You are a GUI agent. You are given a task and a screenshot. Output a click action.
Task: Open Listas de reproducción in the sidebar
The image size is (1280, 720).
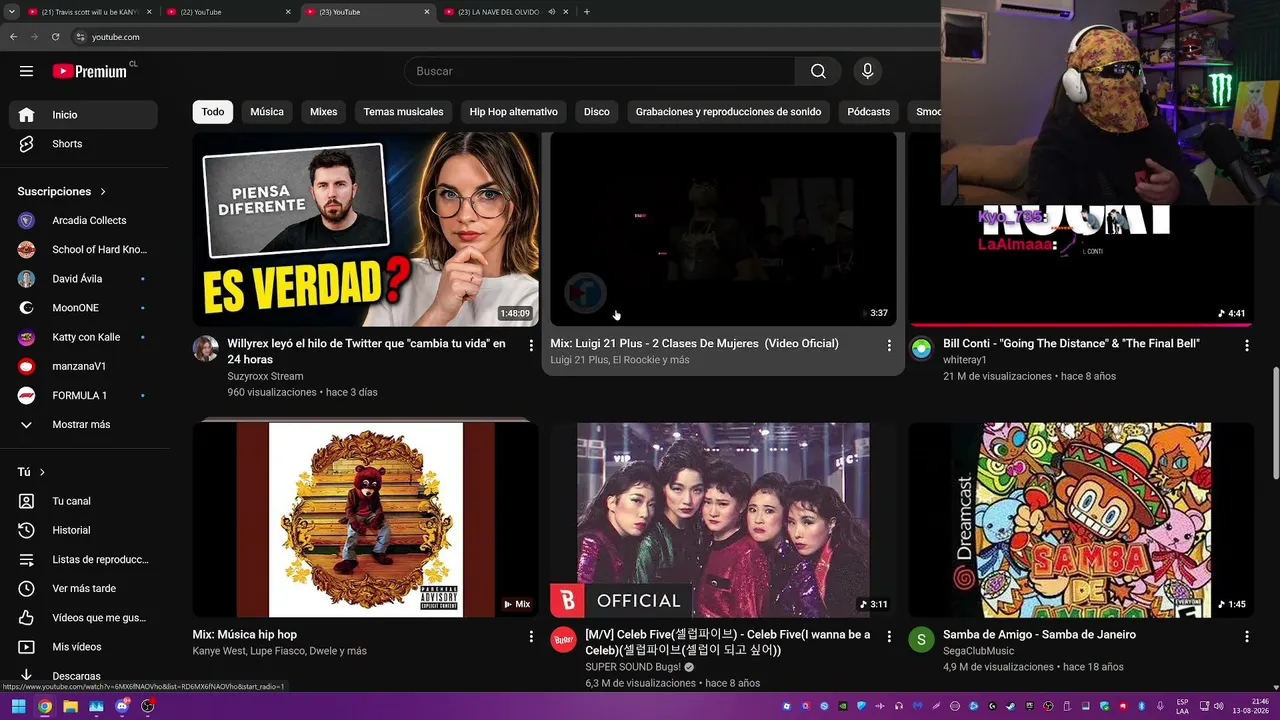pyautogui.click(x=83, y=559)
